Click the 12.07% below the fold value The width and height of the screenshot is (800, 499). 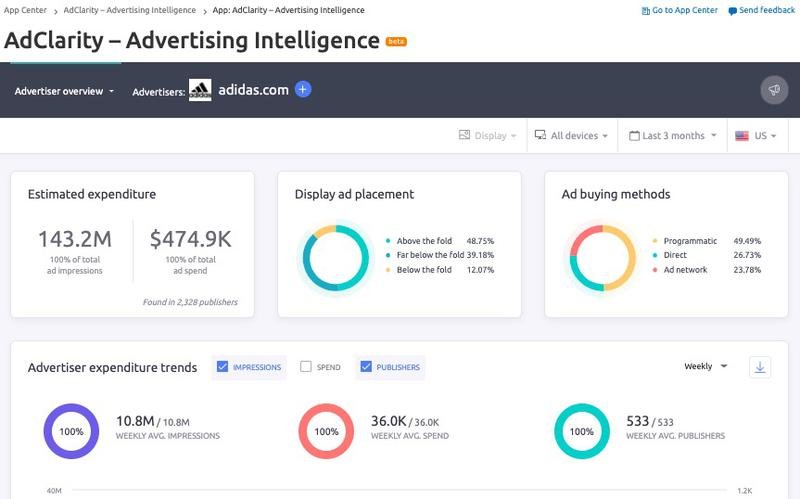480,270
